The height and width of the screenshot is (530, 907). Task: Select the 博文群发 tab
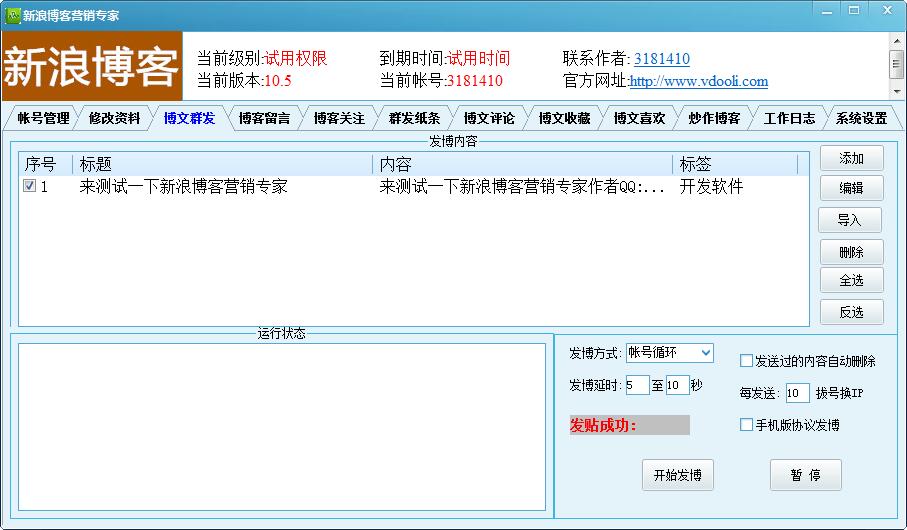click(x=189, y=118)
